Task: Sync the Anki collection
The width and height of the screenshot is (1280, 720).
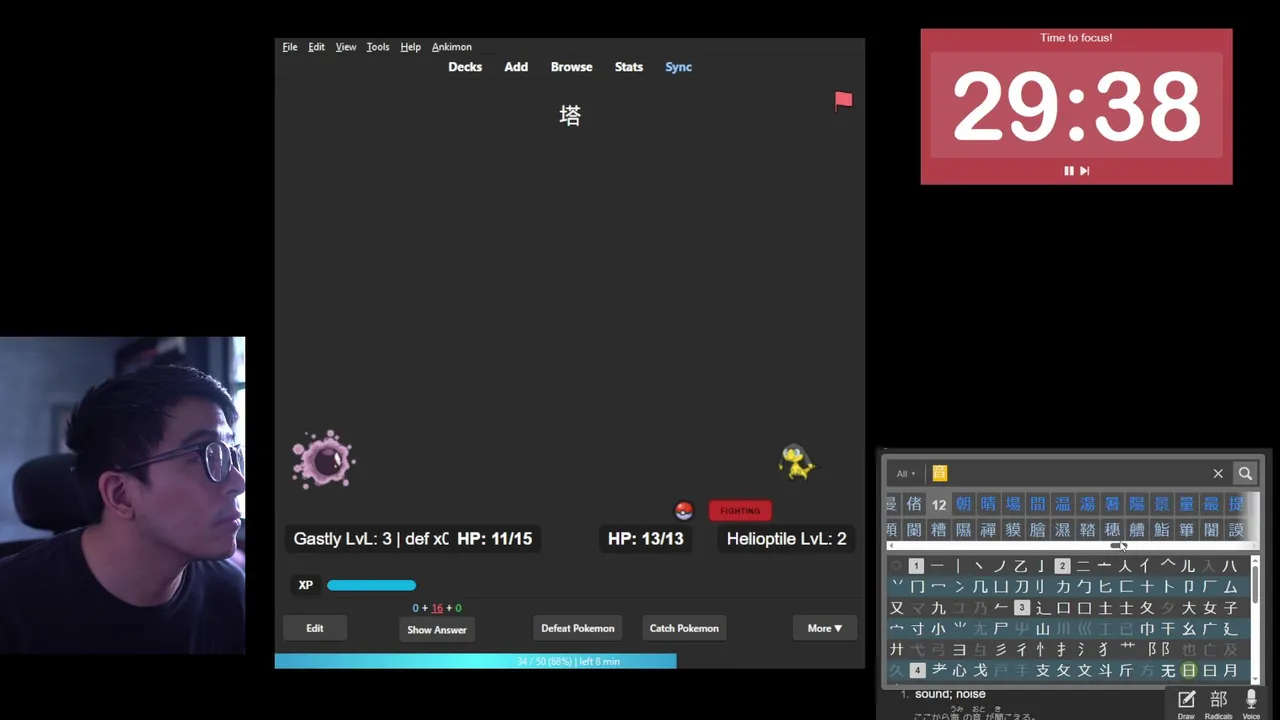Action: (679, 67)
